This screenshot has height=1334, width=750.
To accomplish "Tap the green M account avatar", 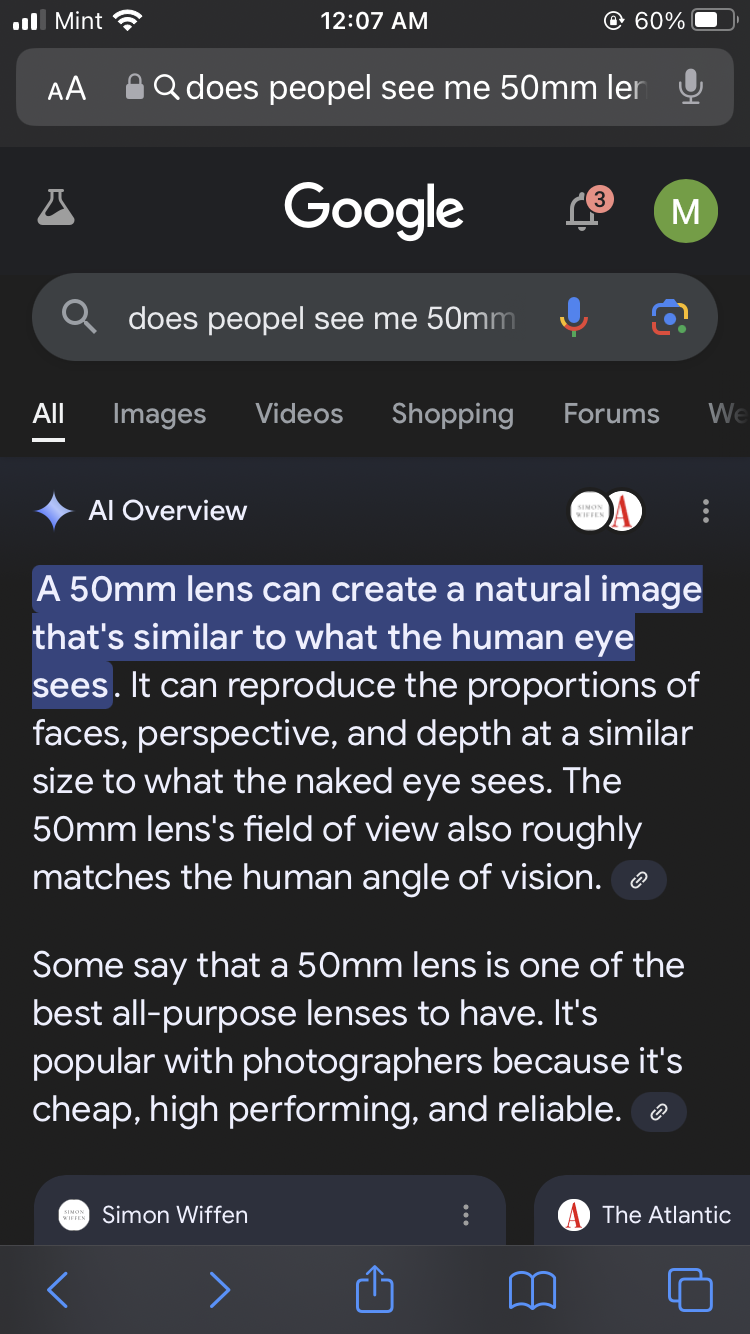I will 685,211.
